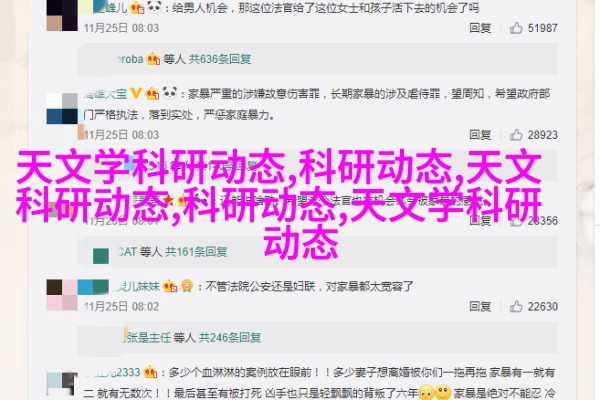Screen dimensions: 600x400
Task: Reply to the comment with 51987 likes
Action: 480,28
